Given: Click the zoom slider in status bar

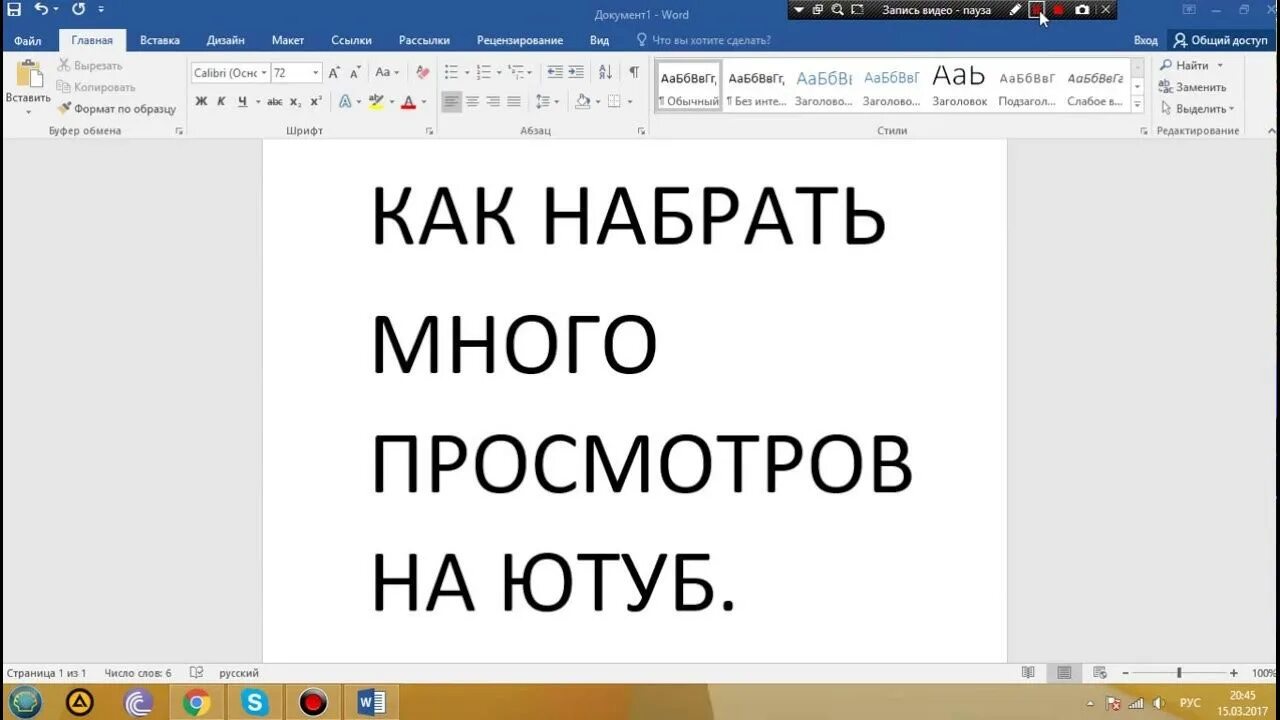Looking at the screenshot, I should [1179, 673].
